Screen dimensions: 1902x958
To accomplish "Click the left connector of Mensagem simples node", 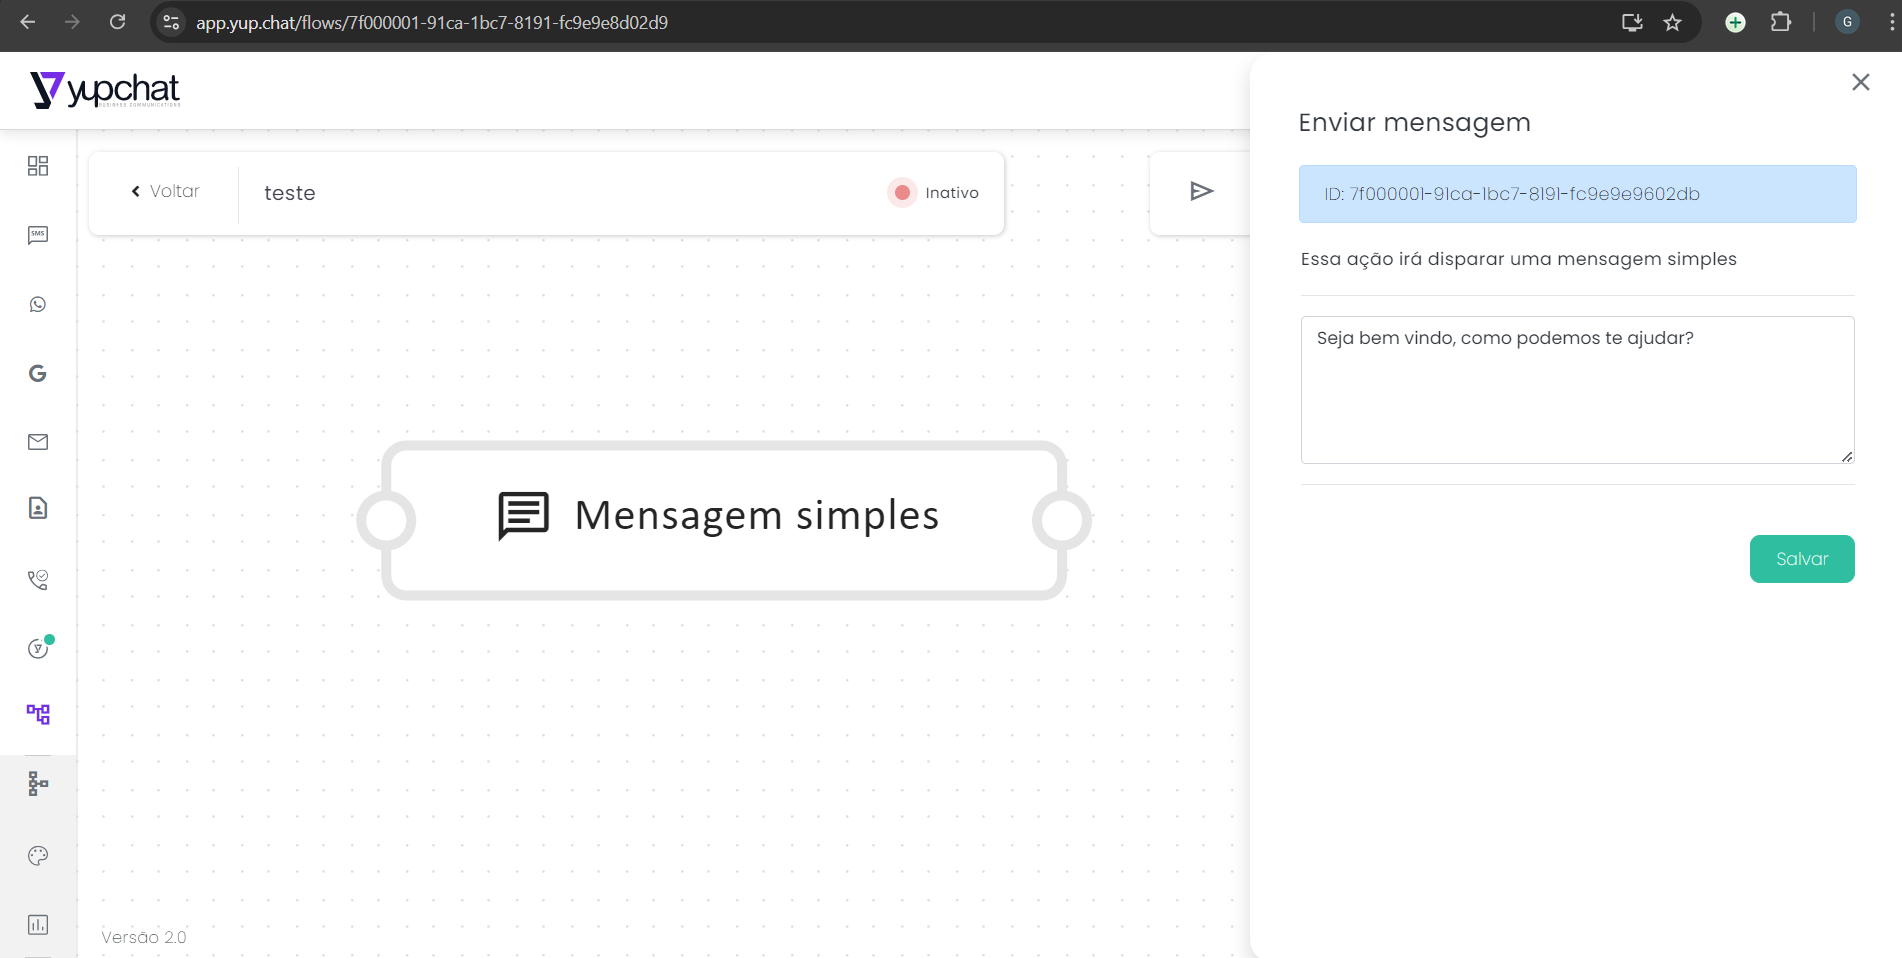I will click(386, 520).
